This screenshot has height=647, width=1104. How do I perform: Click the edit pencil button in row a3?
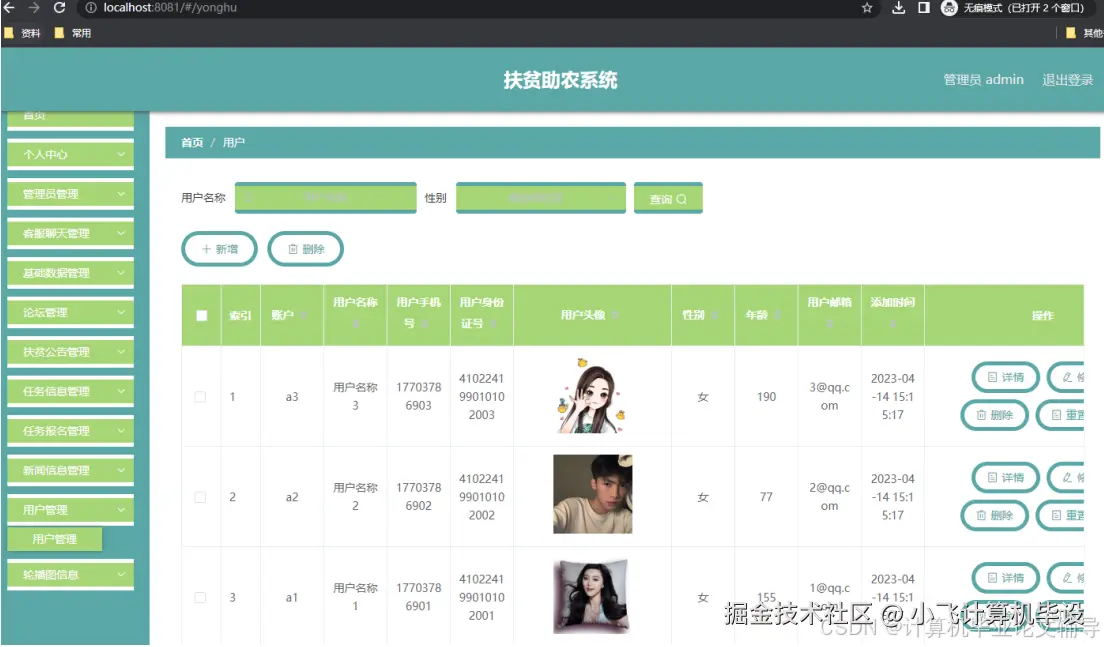(x=1066, y=377)
